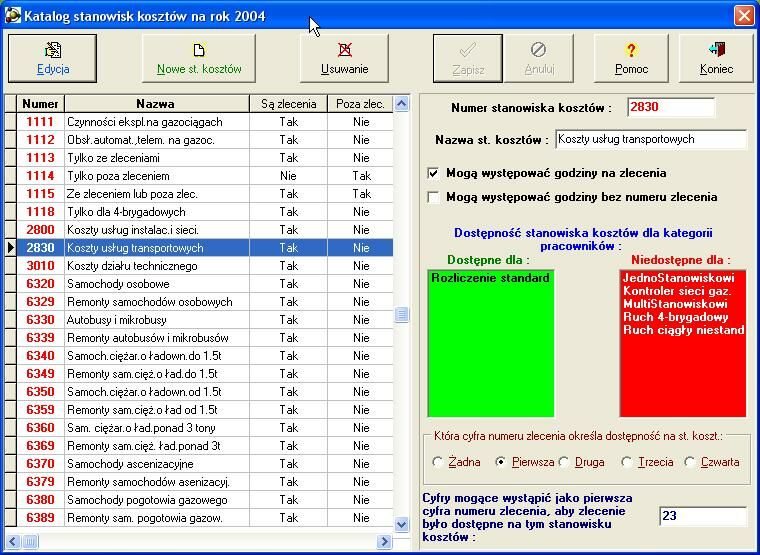The height and width of the screenshot is (555, 760).
Task: Select row 6340 Samoch.ciężar.o ładown.do 1.5t
Action: (x=205, y=356)
